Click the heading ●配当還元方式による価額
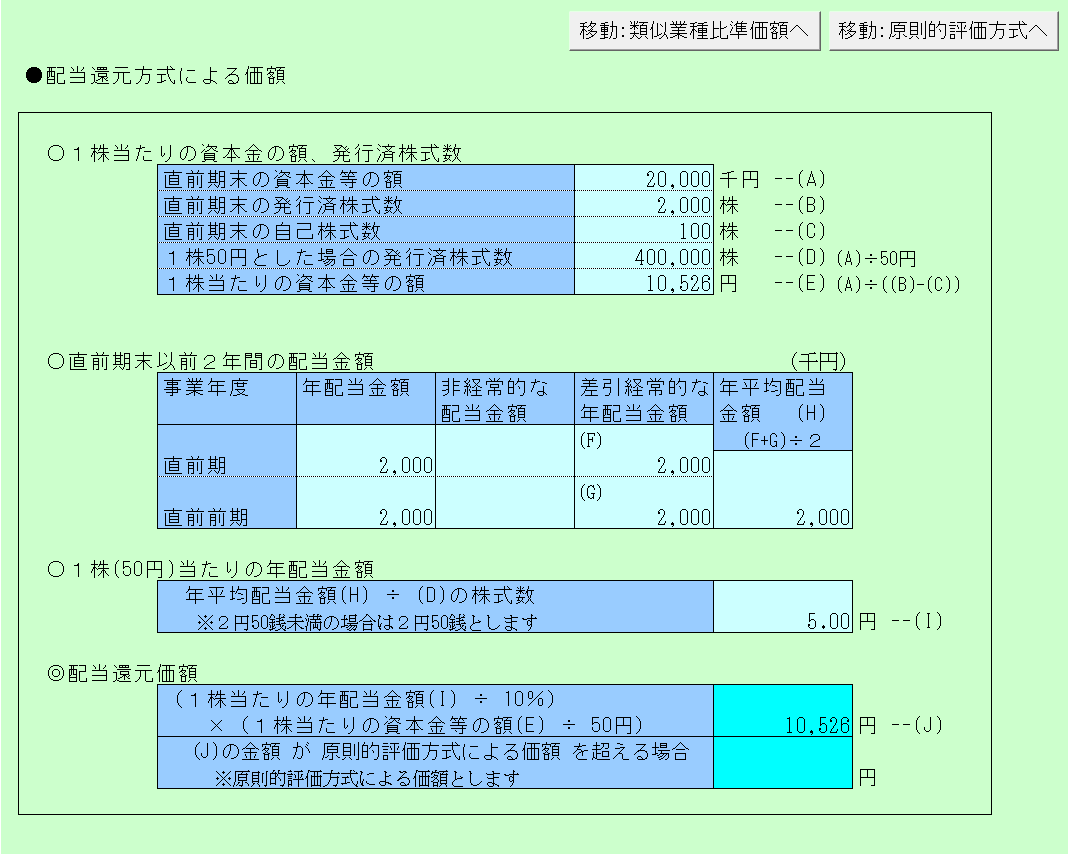The width and height of the screenshot is (1068, 854). (156, 75)
